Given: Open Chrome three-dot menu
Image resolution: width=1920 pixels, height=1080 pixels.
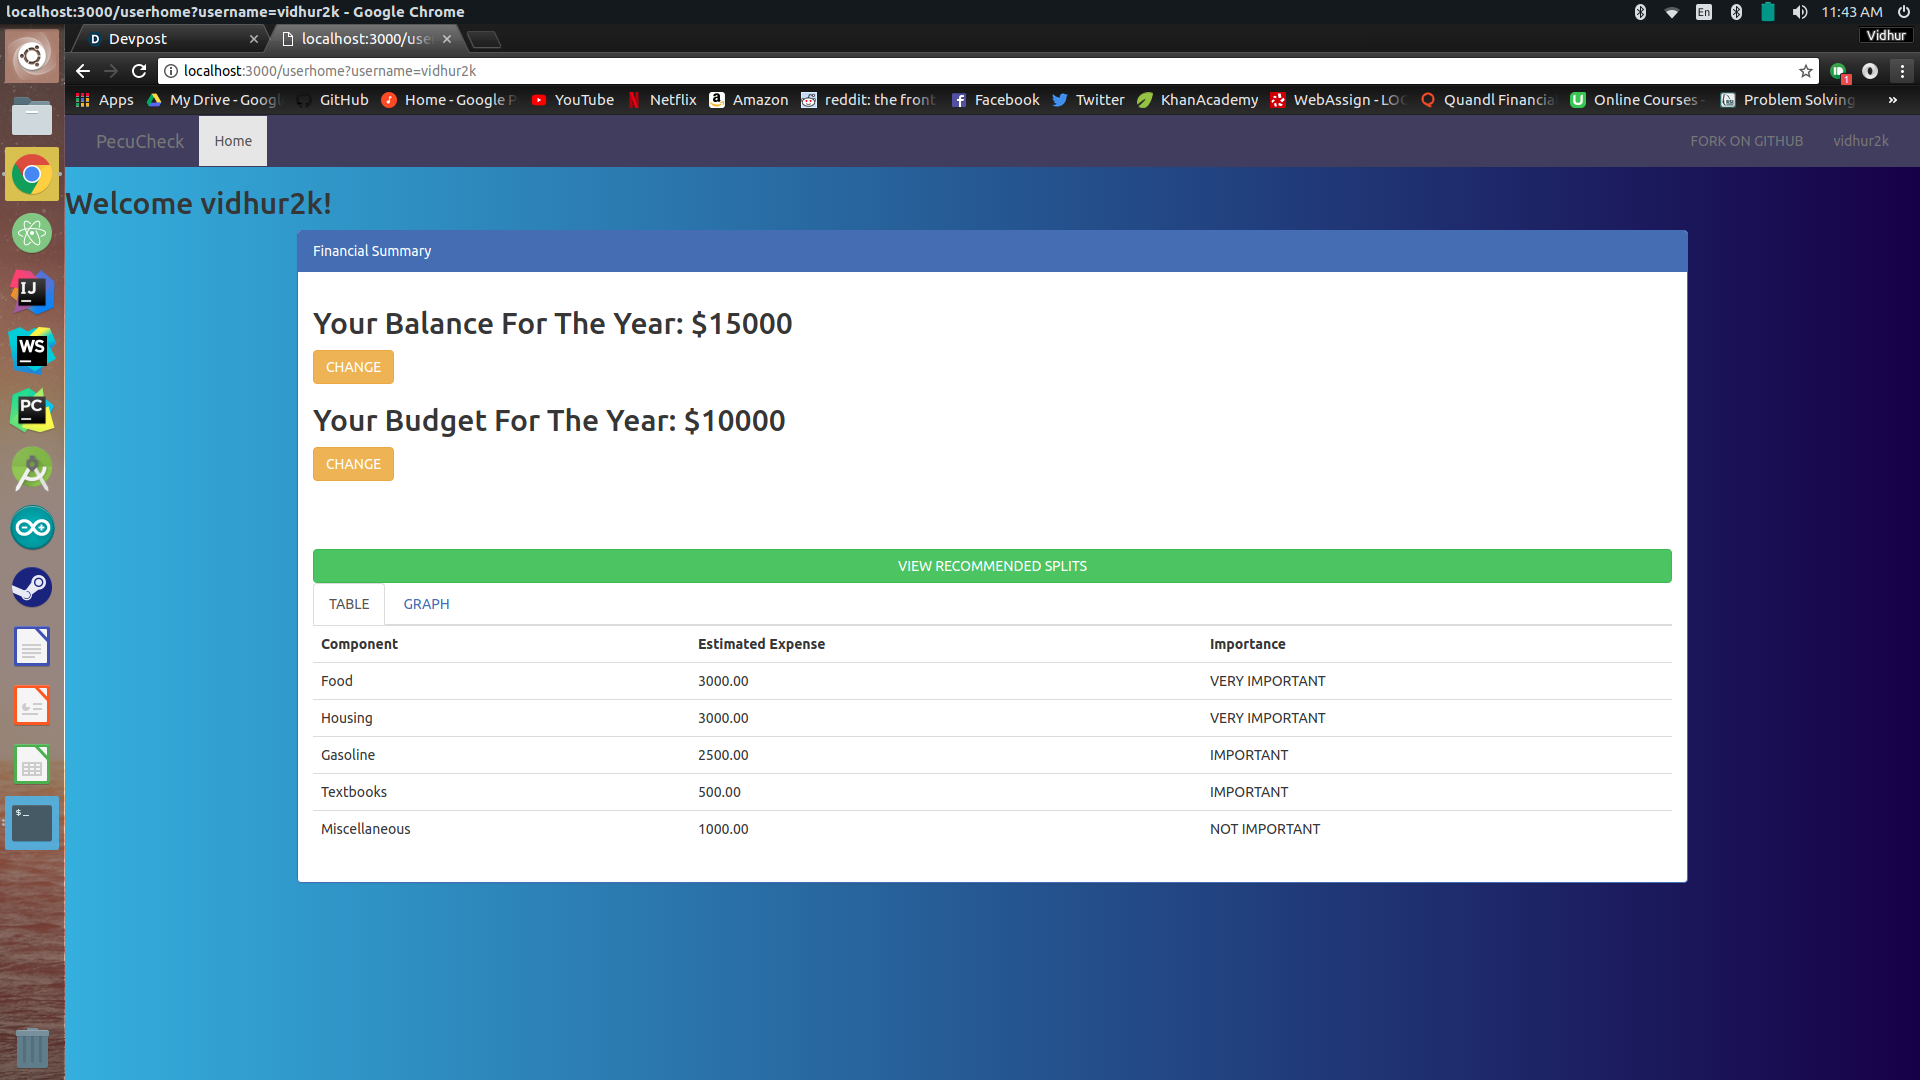Looking at the screenshot, I should tap(1902, 71).
